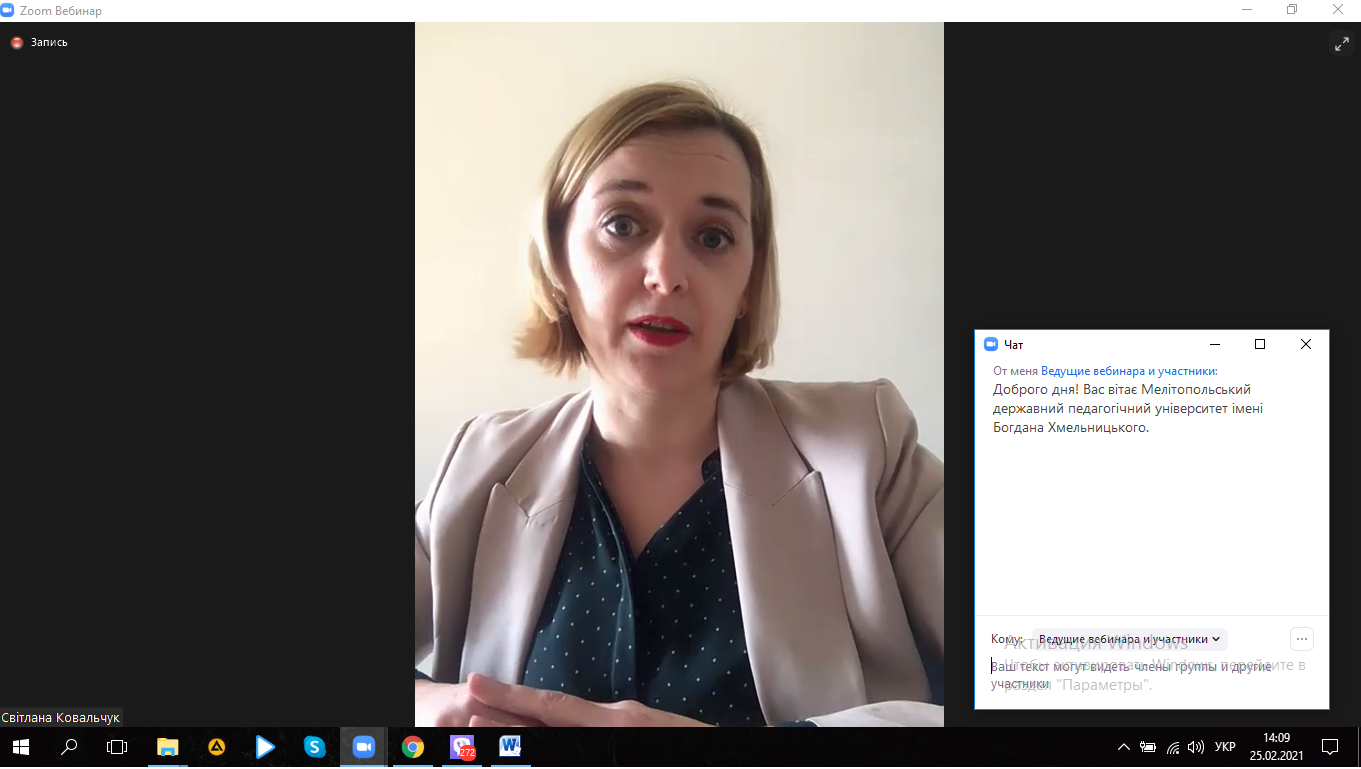Show hidden system tray icons
1361x769 pixels.
[x=1124, y=747]
